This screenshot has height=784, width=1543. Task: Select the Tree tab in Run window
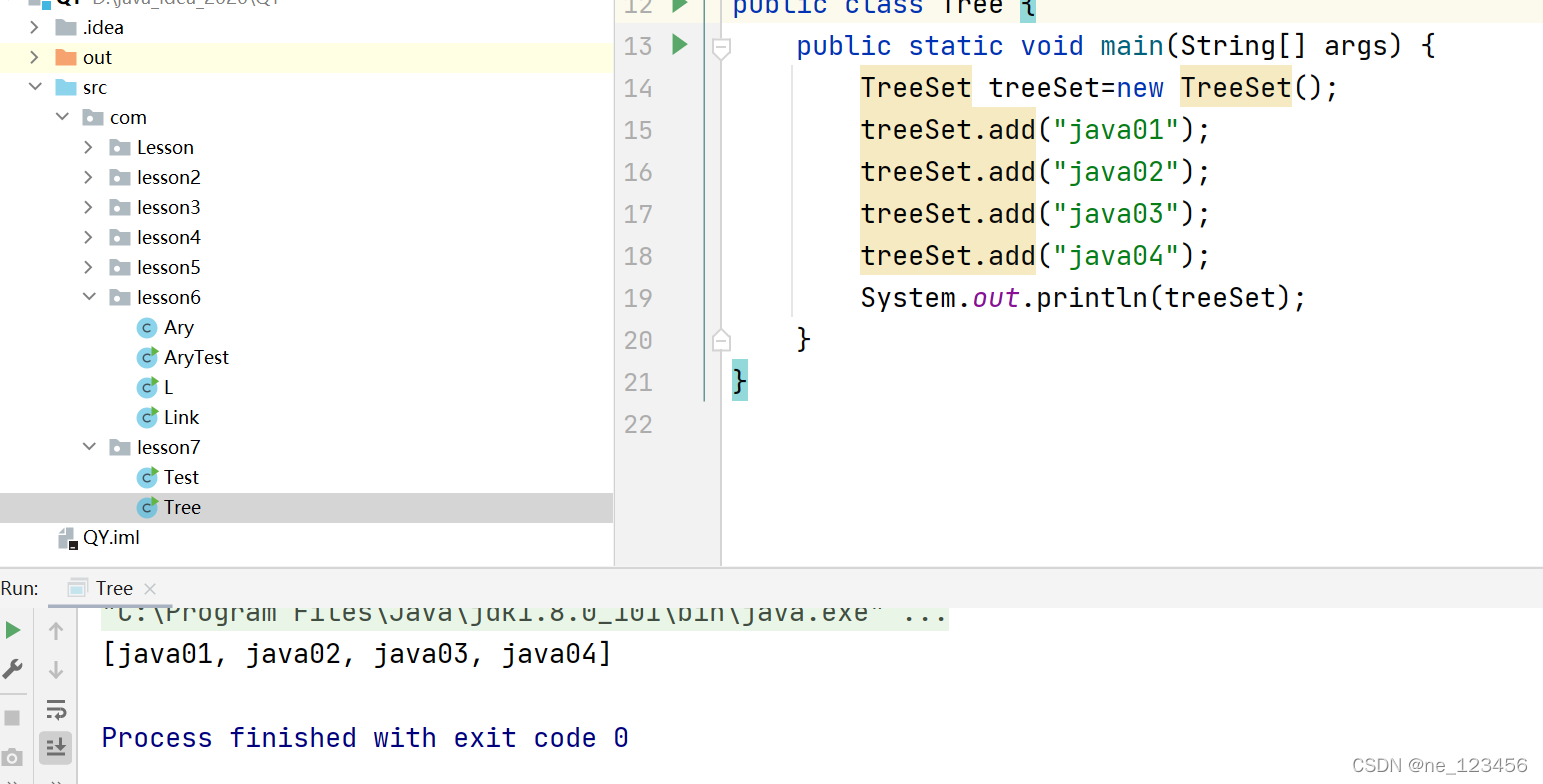(x=112, y=588)
